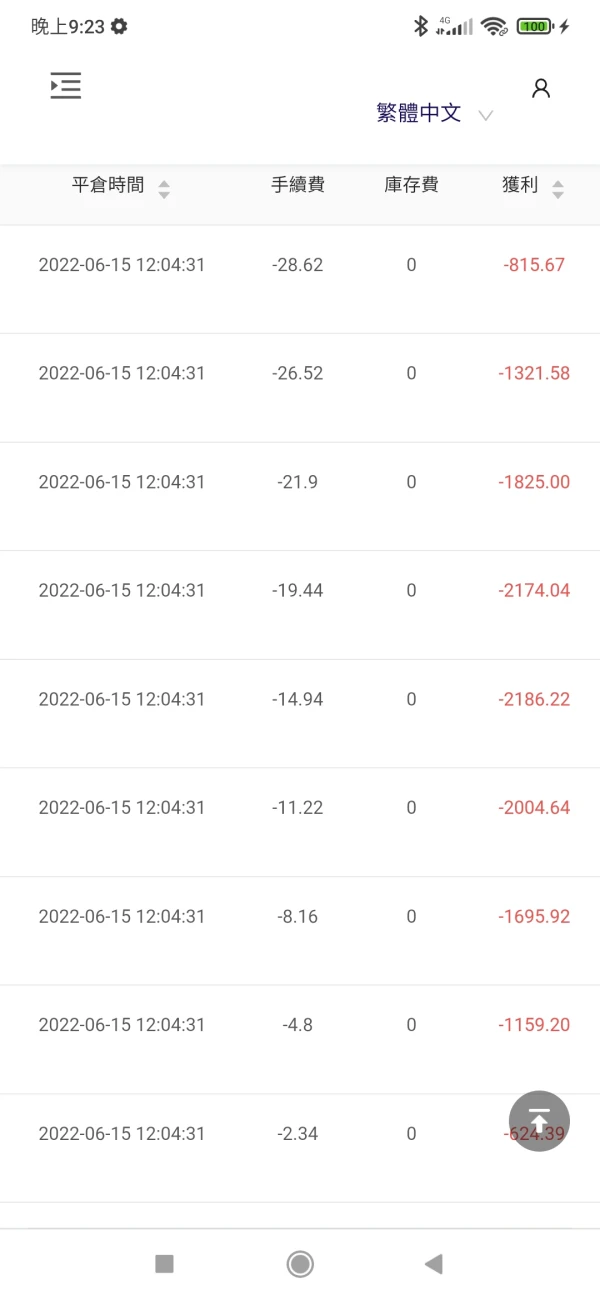Viewport: 600px width, 1300px height.
Task: Sort by 平倉時間 using sort arrows
Action: coord(164,189)
